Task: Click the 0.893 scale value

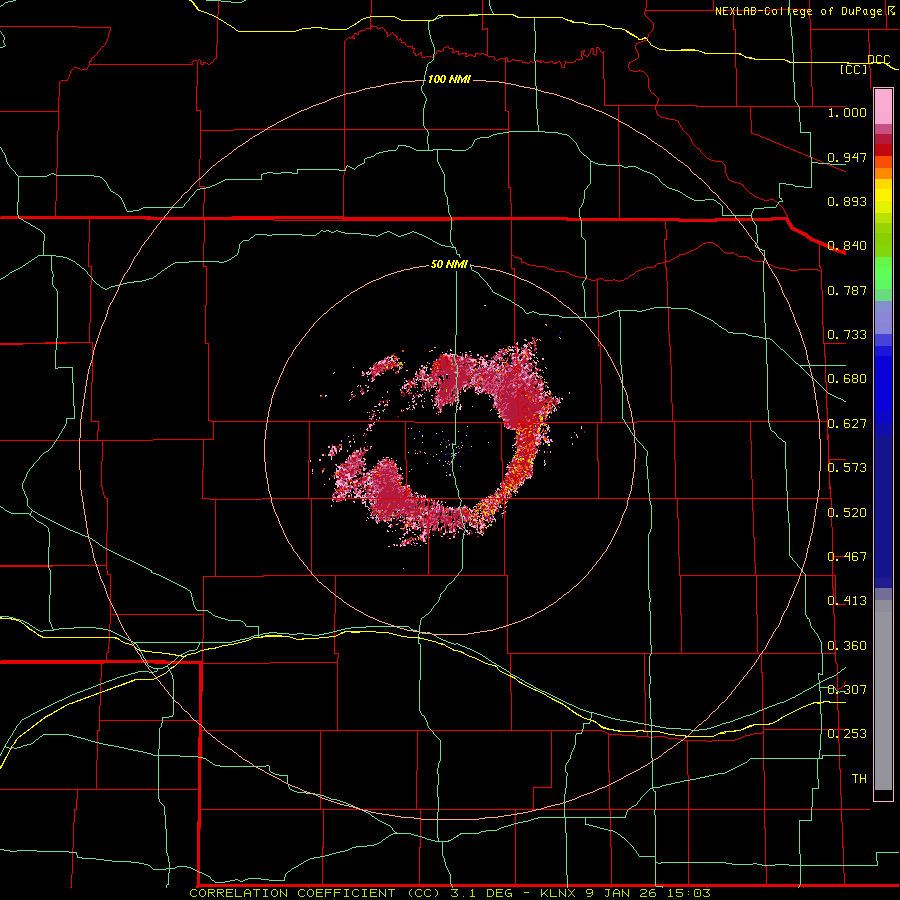Action: tap(847, 201)
